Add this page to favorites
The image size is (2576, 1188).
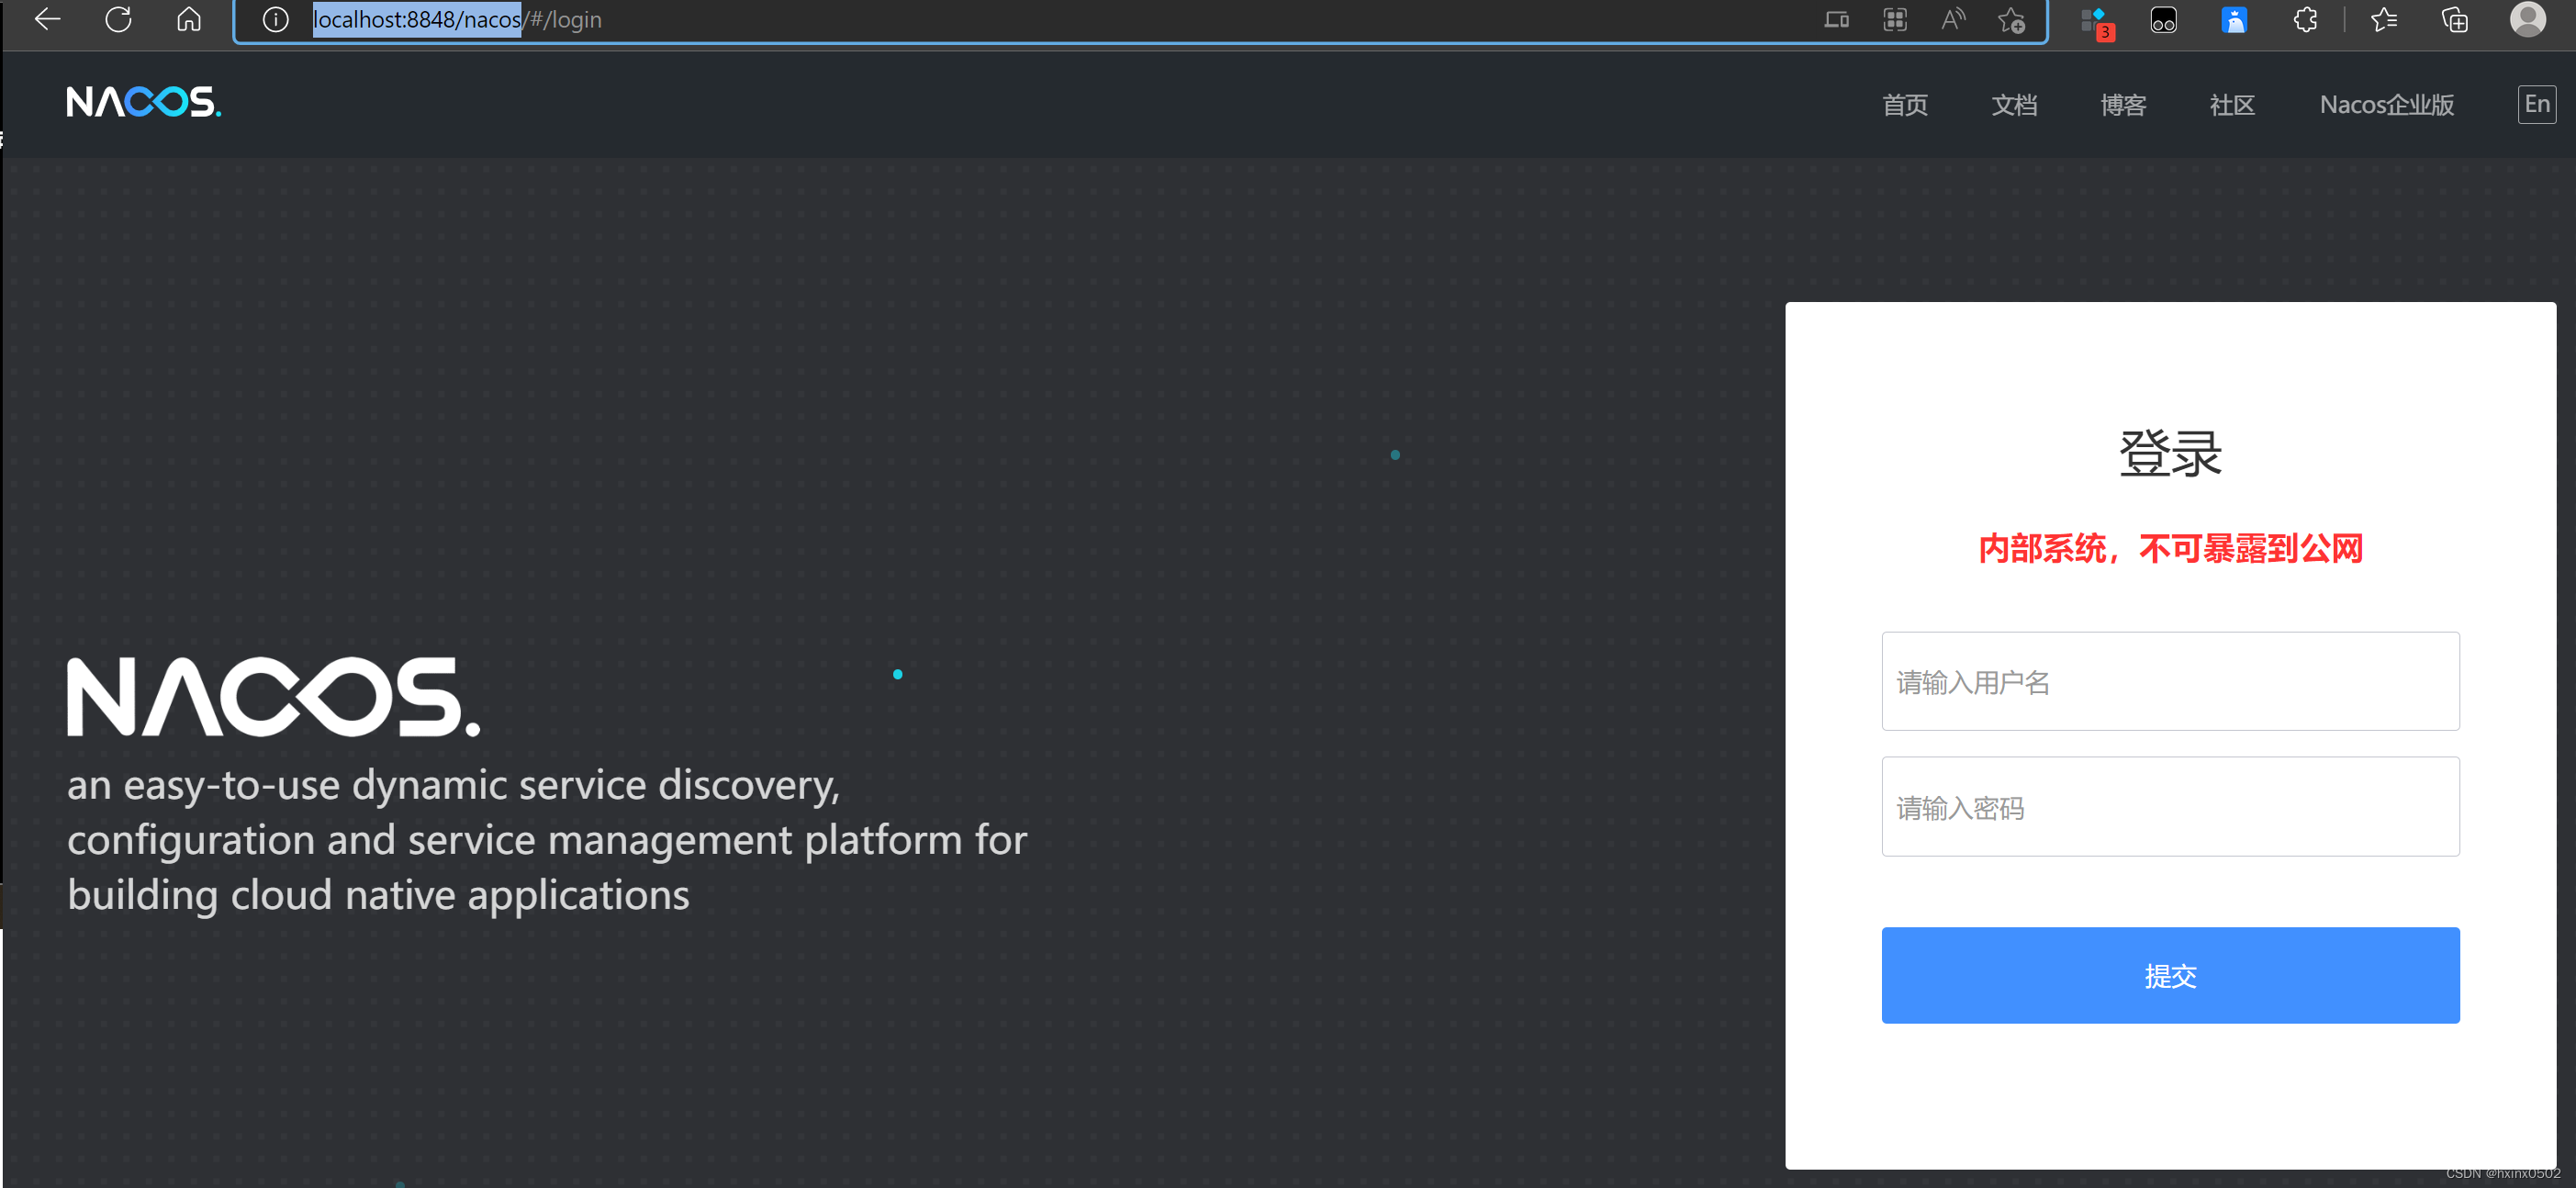tap(2011, 19)
